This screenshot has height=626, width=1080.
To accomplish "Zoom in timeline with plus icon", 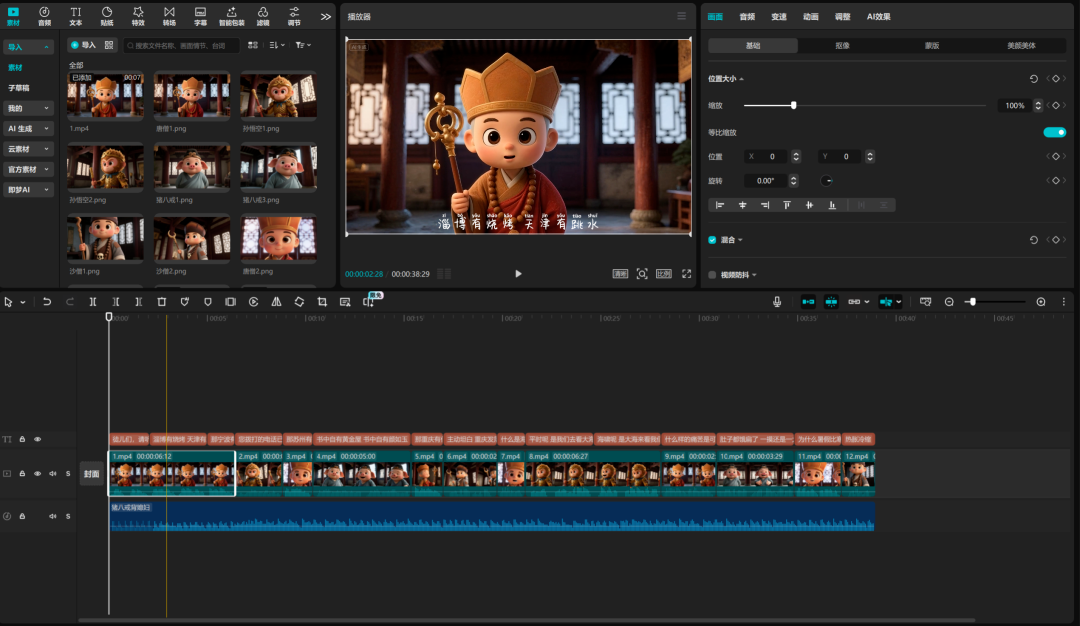I will [1041, 302].
